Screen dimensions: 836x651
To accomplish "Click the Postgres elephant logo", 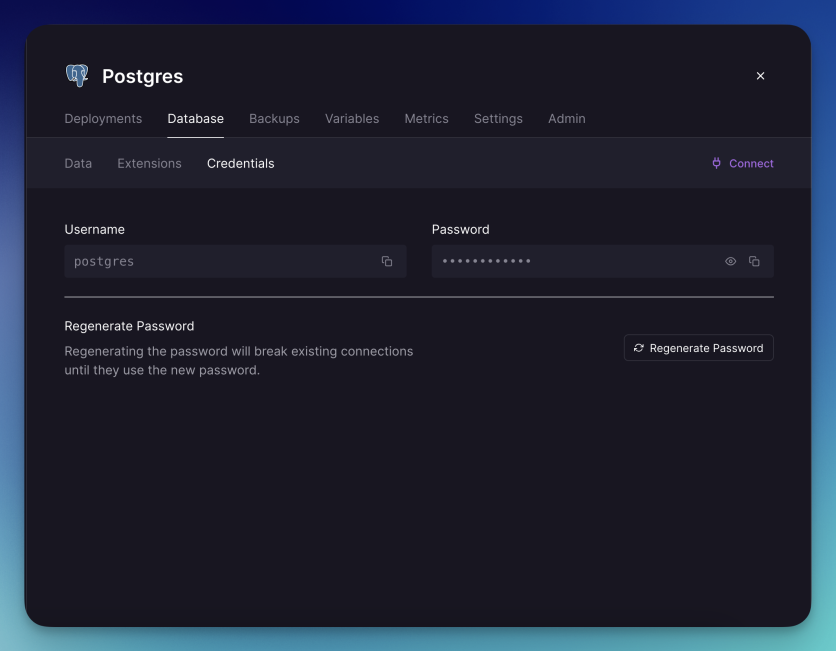I will click(x=77, y=76).
